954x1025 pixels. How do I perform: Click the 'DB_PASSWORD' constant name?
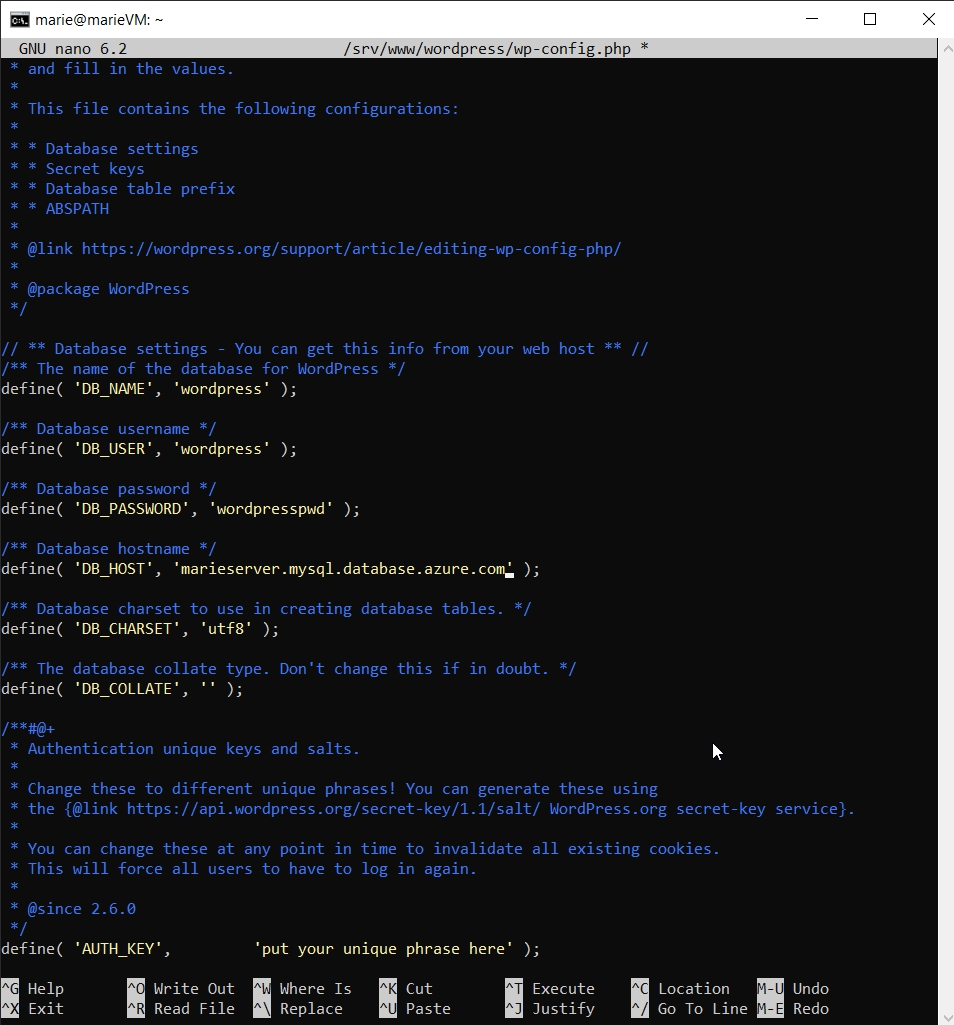131,509
